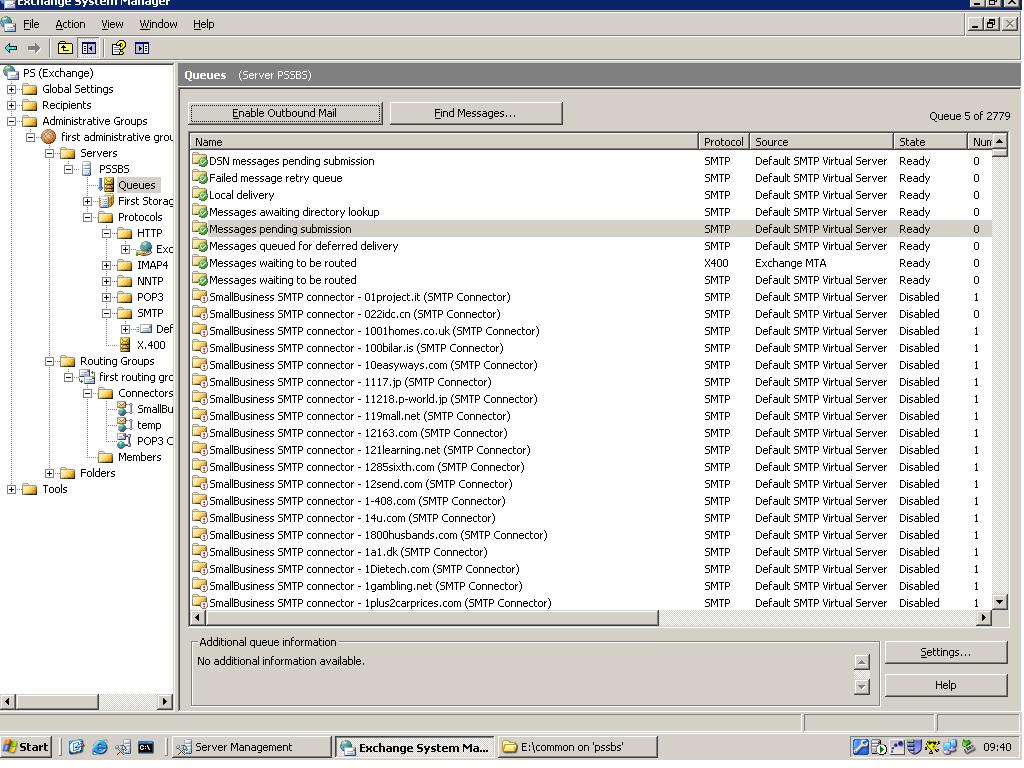Click the Up one level folder icon
The image size is (1024, 768).
click(x=65, y=47)
